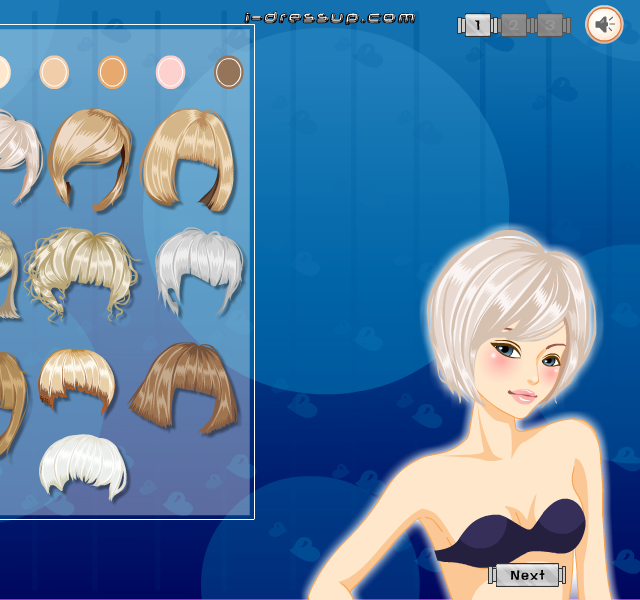The width and height of the screenshot is (640, 600).
Task: Pick the brown straight bob hairstyle
Action: 184,388
